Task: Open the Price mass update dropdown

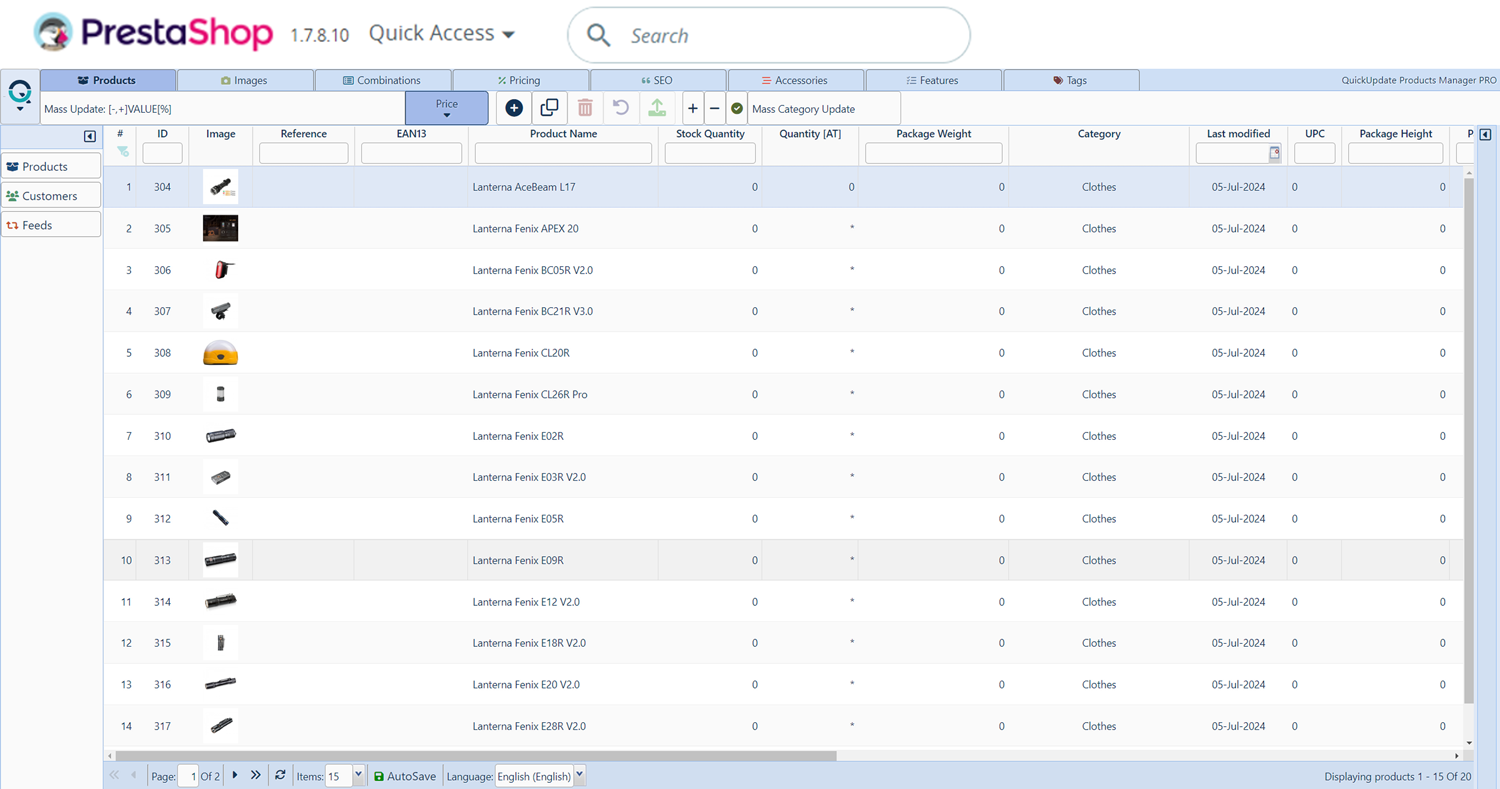Action: pos(446,108)
